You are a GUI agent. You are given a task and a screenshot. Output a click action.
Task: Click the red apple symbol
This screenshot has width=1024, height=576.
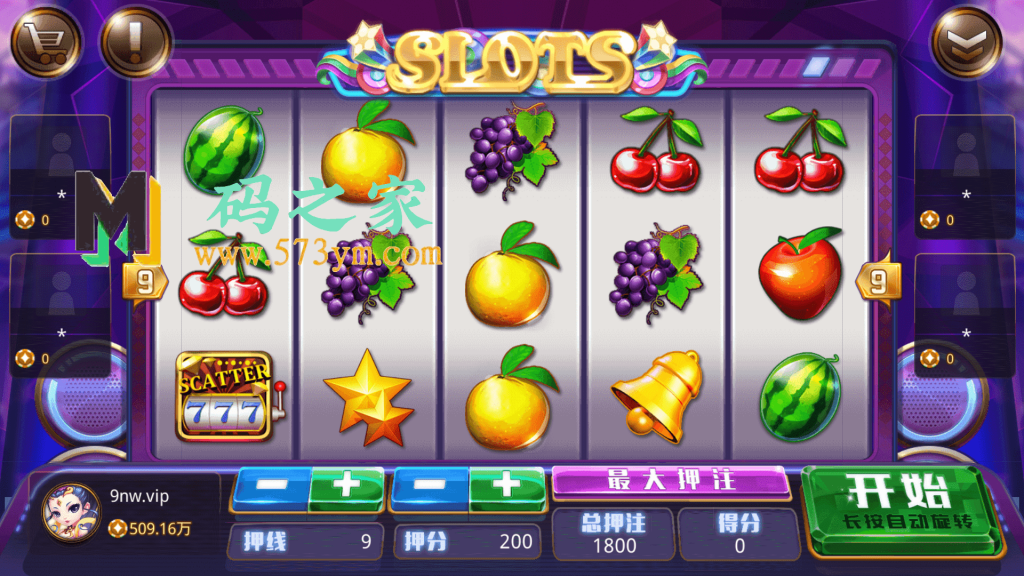click(x=800, y=274)
